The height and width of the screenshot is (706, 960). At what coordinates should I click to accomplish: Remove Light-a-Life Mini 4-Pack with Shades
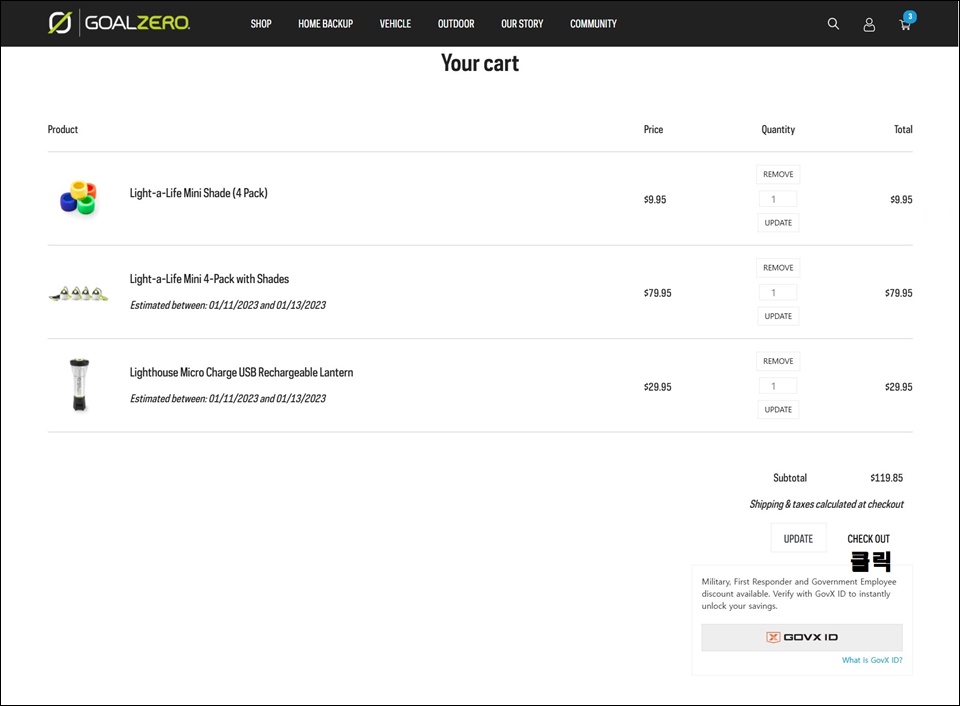click(x=778, y=268)
